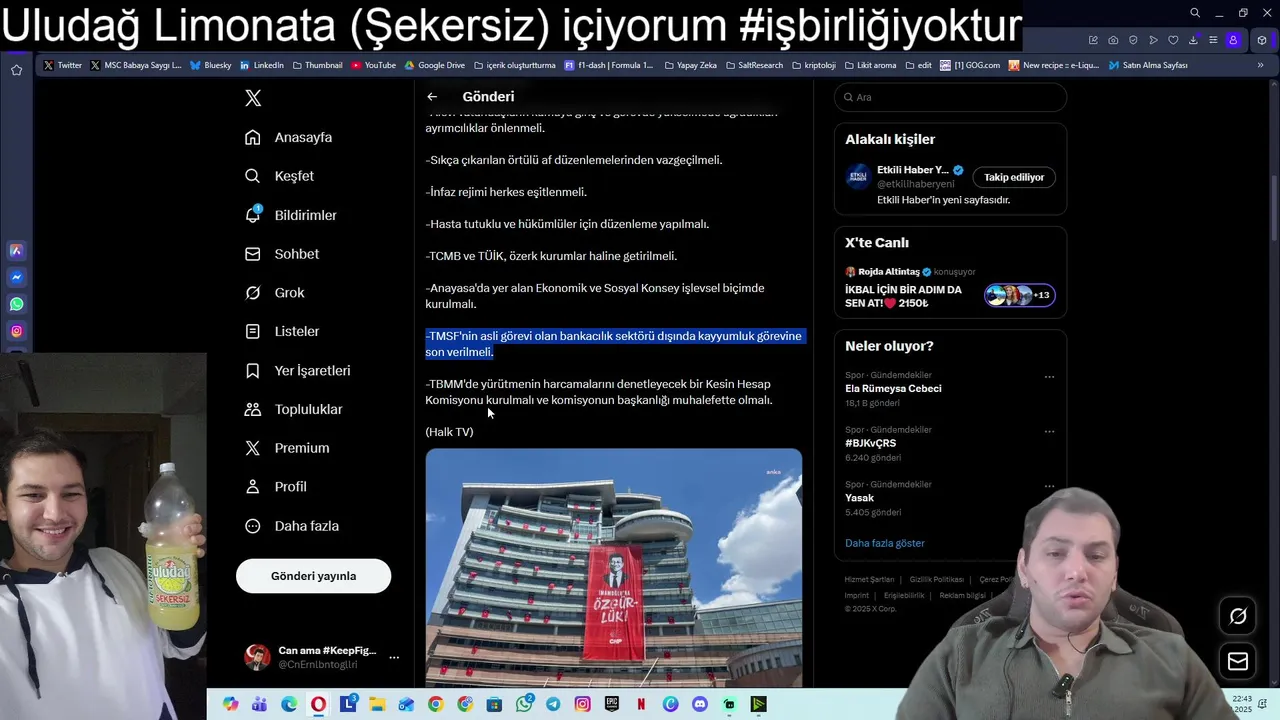
Task: Open Etkili Haber profile avatar
Action: coord(858,177)
